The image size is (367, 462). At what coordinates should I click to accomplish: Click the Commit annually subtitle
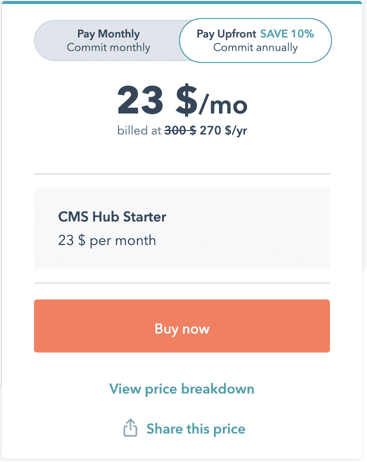pos(255,48)
